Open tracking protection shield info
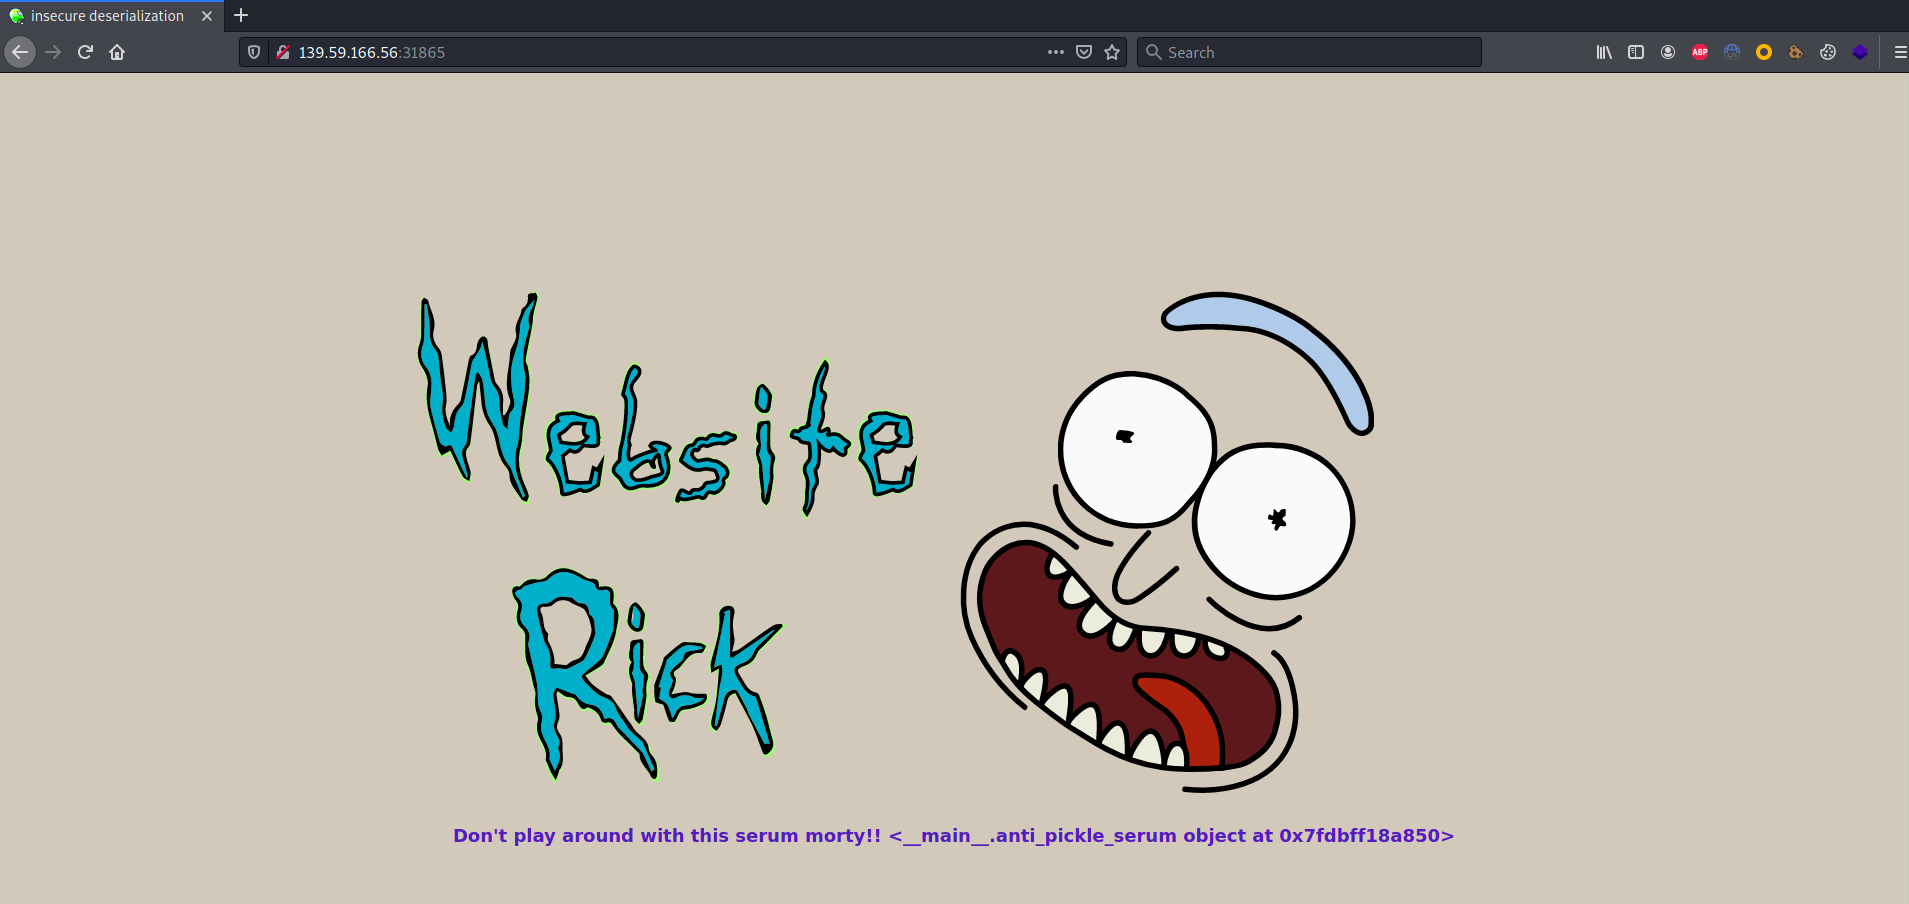Screen dimensions: 1909x904 [x=254, y=52]
